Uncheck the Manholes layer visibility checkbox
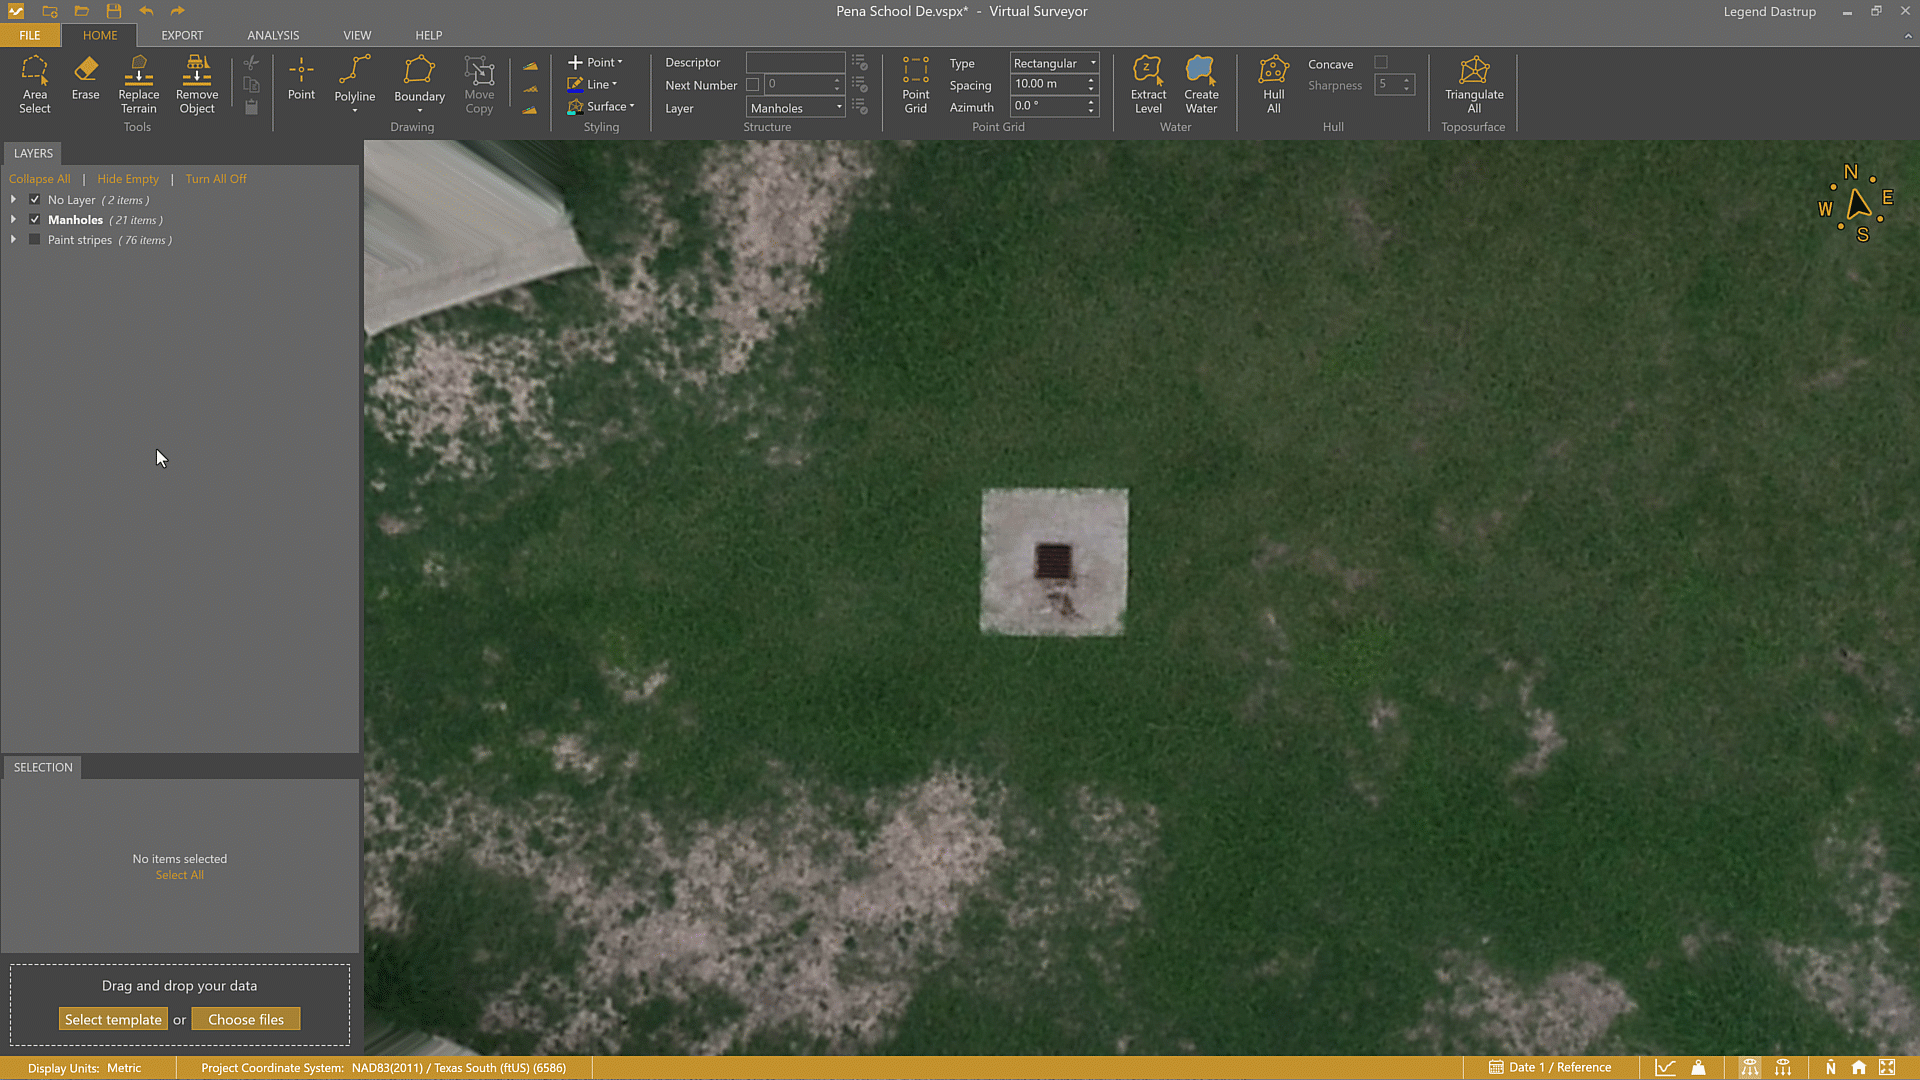The width and height of the screenshot is (1920, 1080). pyautogui.click(x=35, y=219)
